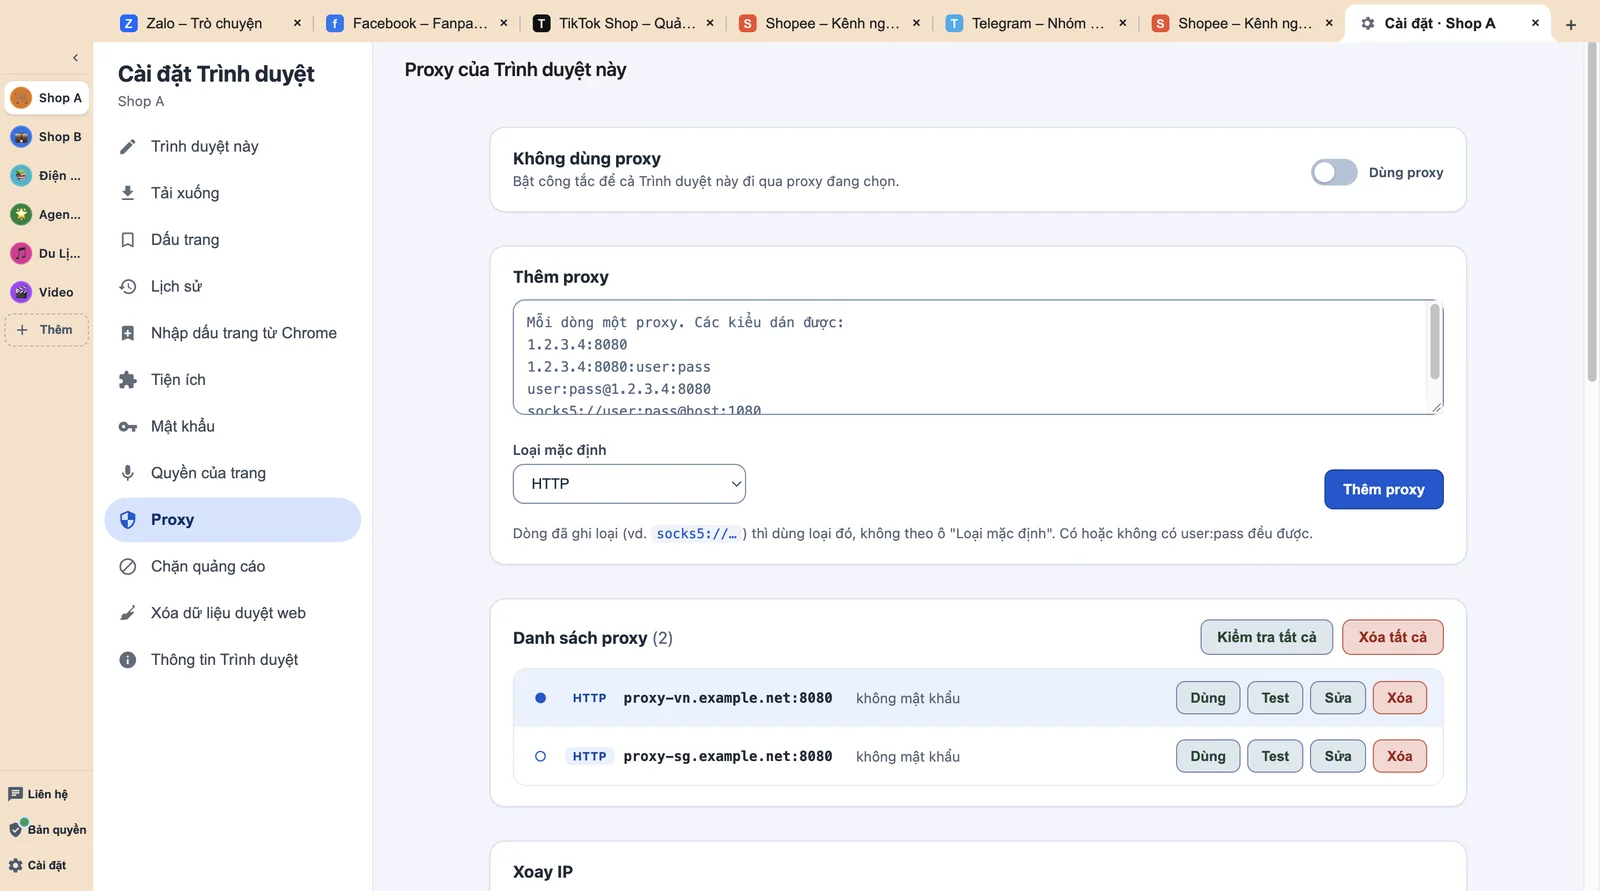Click Xóa for proxy-vn.example.net

(1400, 698)
